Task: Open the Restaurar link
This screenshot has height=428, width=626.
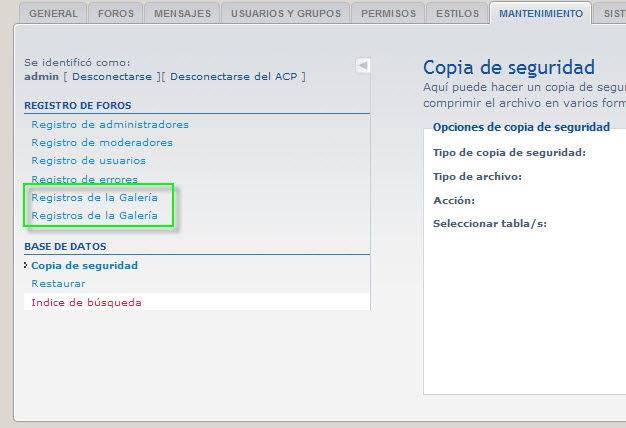Action: (x=58, y=283)
